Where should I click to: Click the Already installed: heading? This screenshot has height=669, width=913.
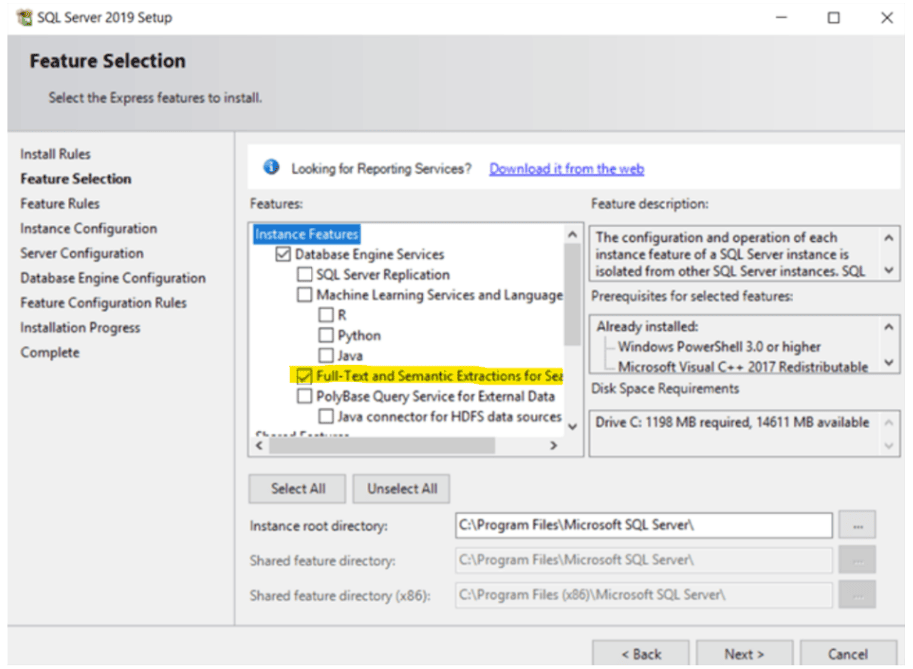[647, 327]
